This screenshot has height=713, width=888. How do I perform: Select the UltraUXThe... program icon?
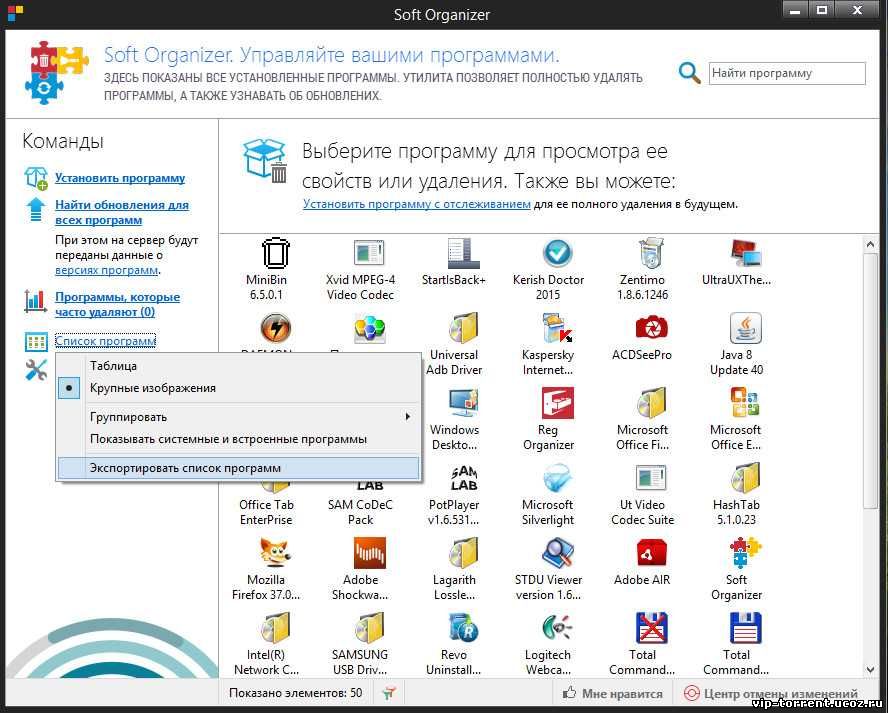coord(745,253)
